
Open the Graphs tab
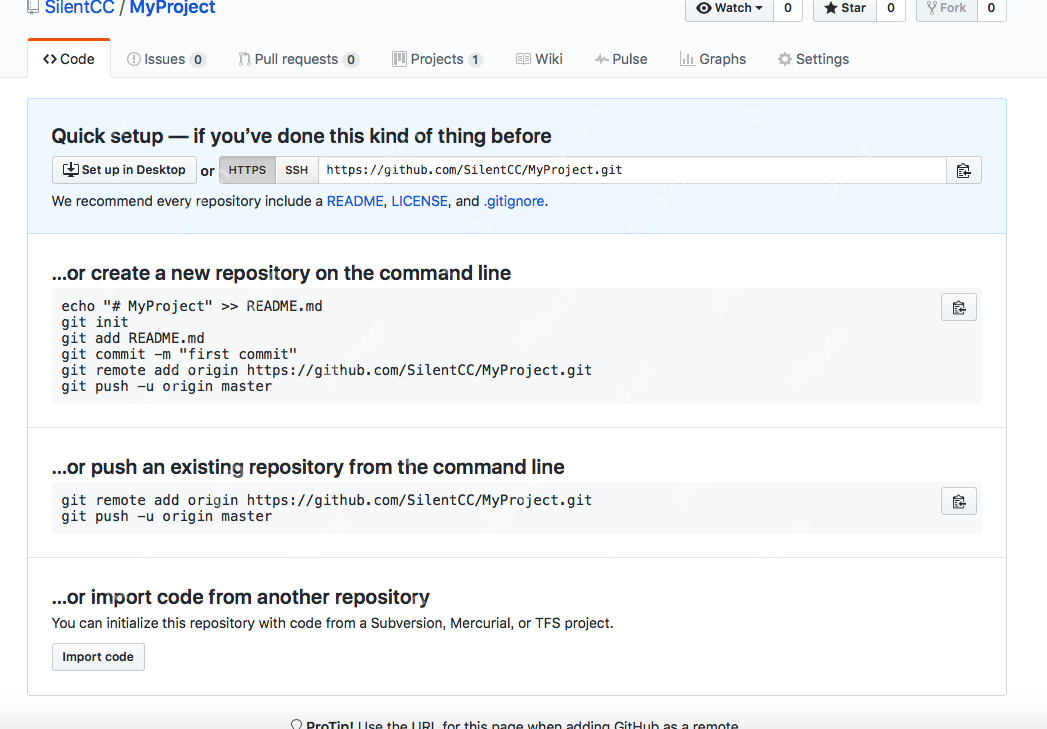(x=713, y=59)
